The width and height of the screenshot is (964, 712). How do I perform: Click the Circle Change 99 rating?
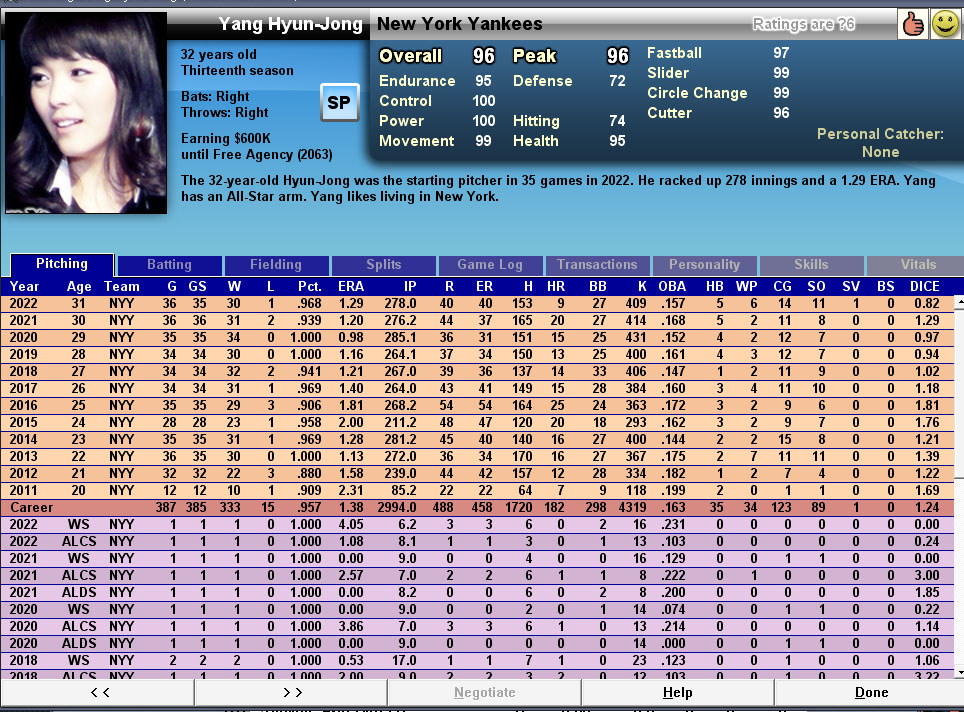click(x=718, y=93)
